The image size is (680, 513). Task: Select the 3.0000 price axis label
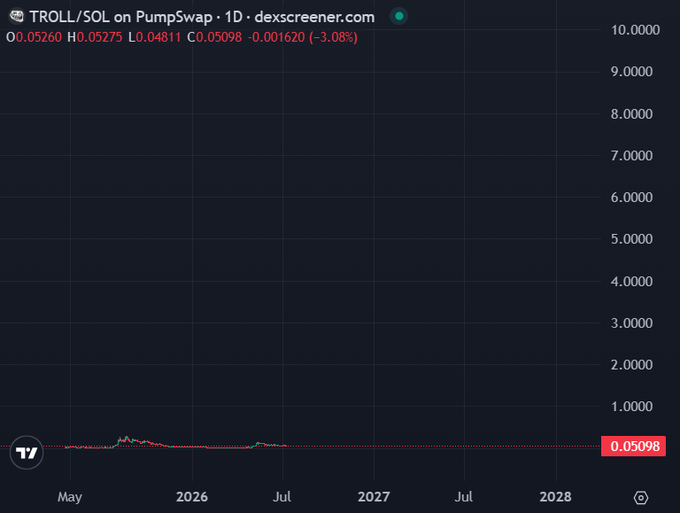(x=631, y=323)
